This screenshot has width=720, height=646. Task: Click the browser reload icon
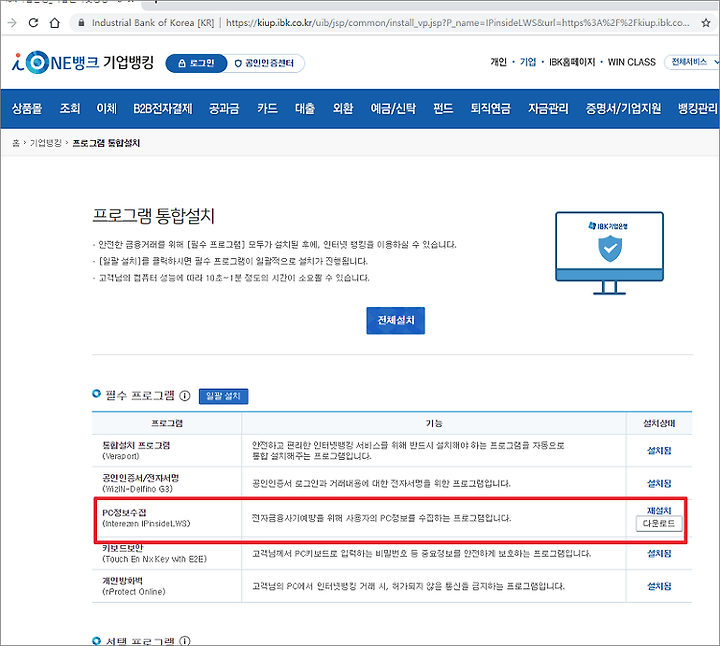tap(33, 22)
